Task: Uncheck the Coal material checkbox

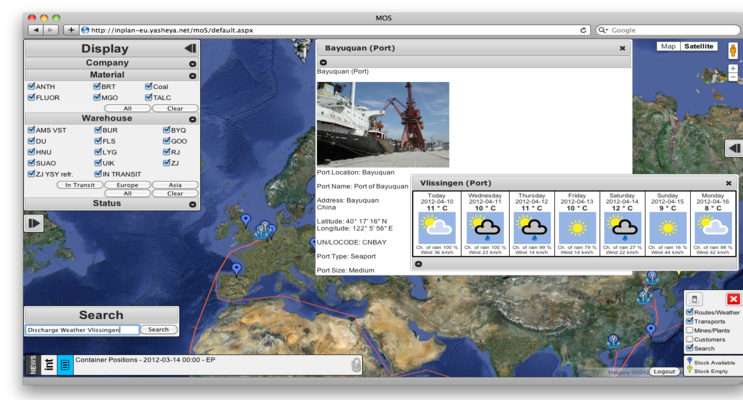Action: coord(148,86)
